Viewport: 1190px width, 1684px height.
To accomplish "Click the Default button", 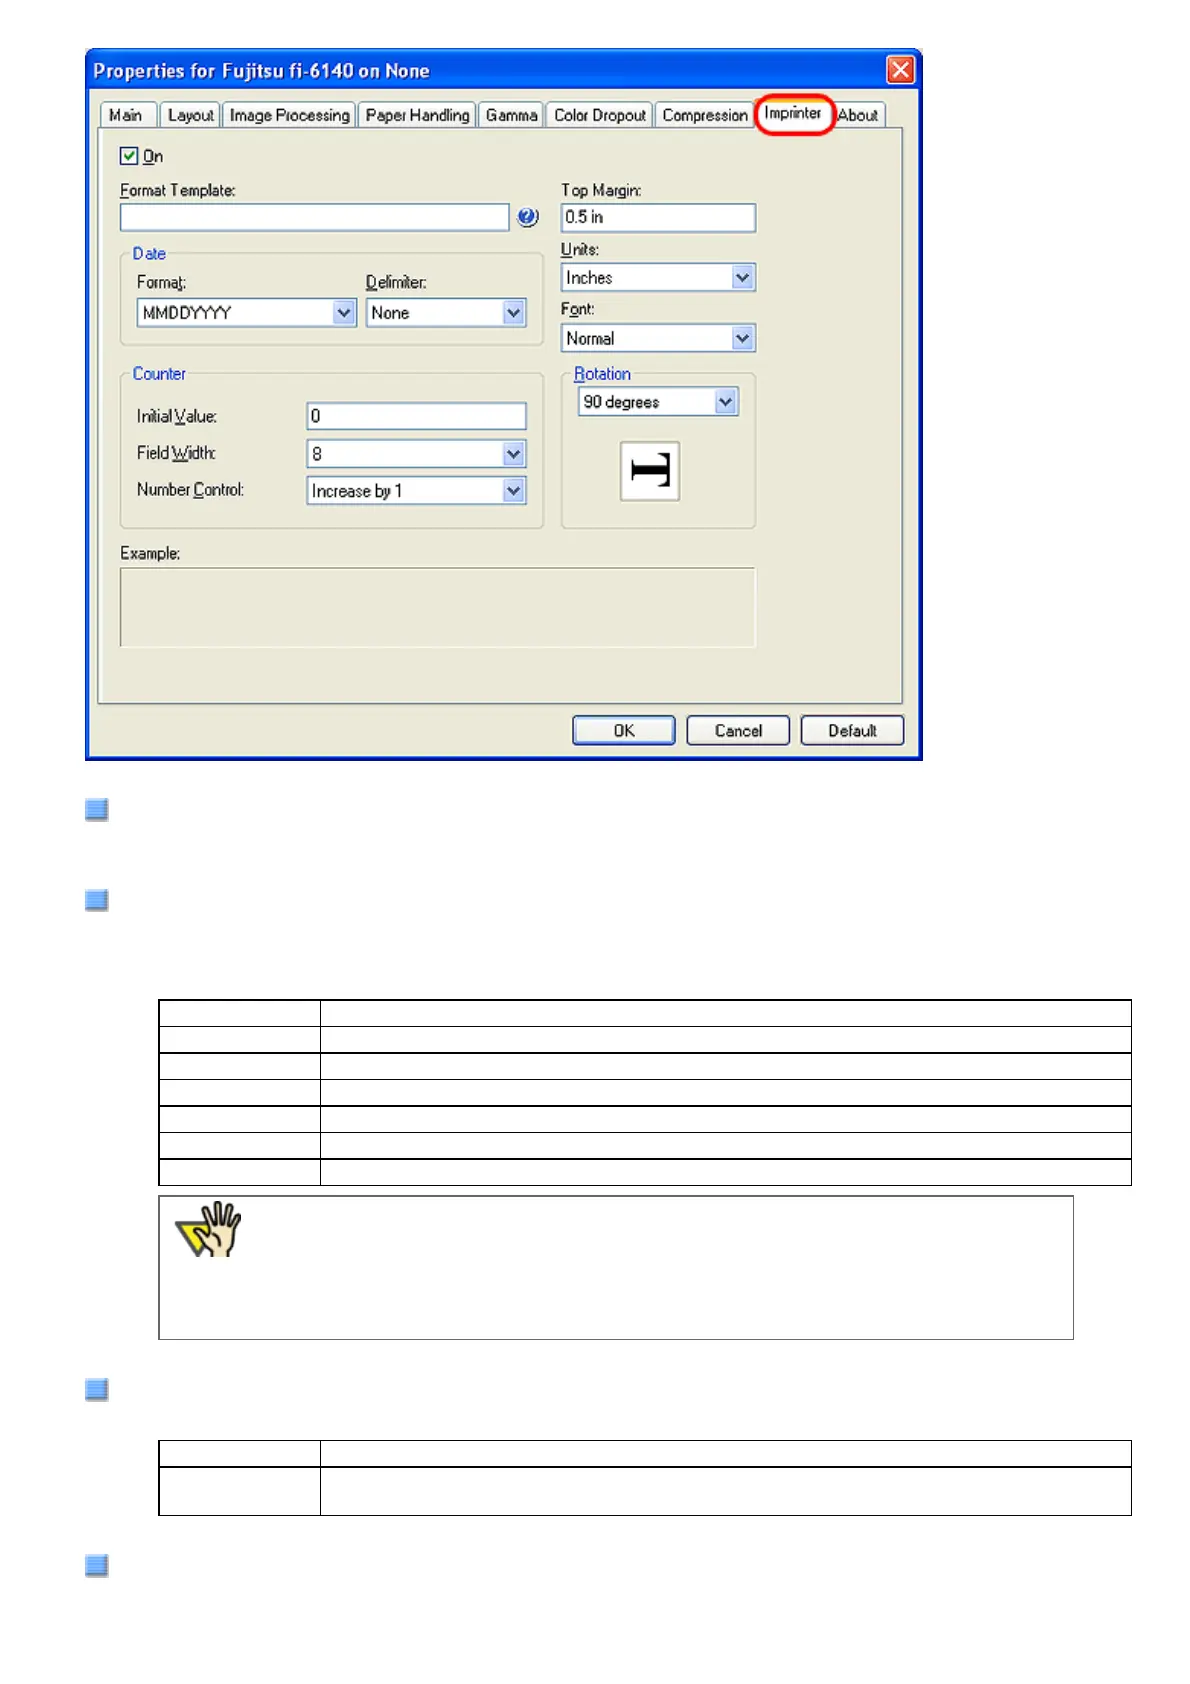I will 852,730.
